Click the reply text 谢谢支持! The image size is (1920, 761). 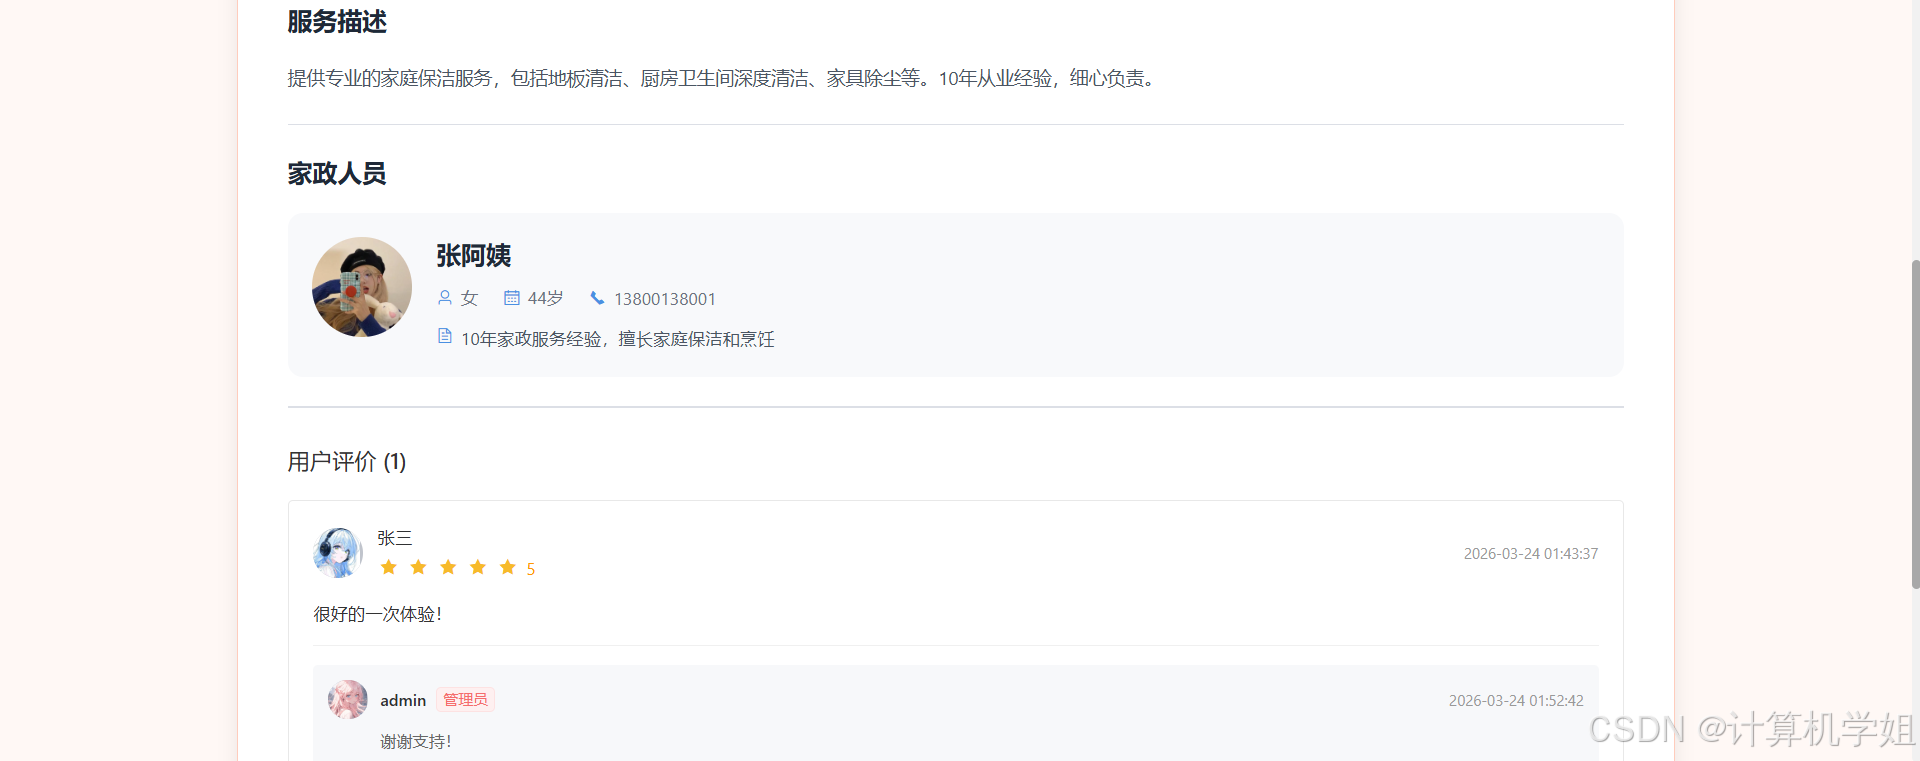point(416,741)
